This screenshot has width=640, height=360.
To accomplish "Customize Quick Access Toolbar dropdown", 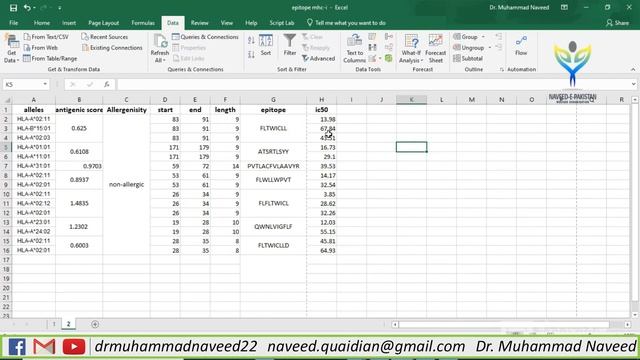I will [x=60, y=8].
